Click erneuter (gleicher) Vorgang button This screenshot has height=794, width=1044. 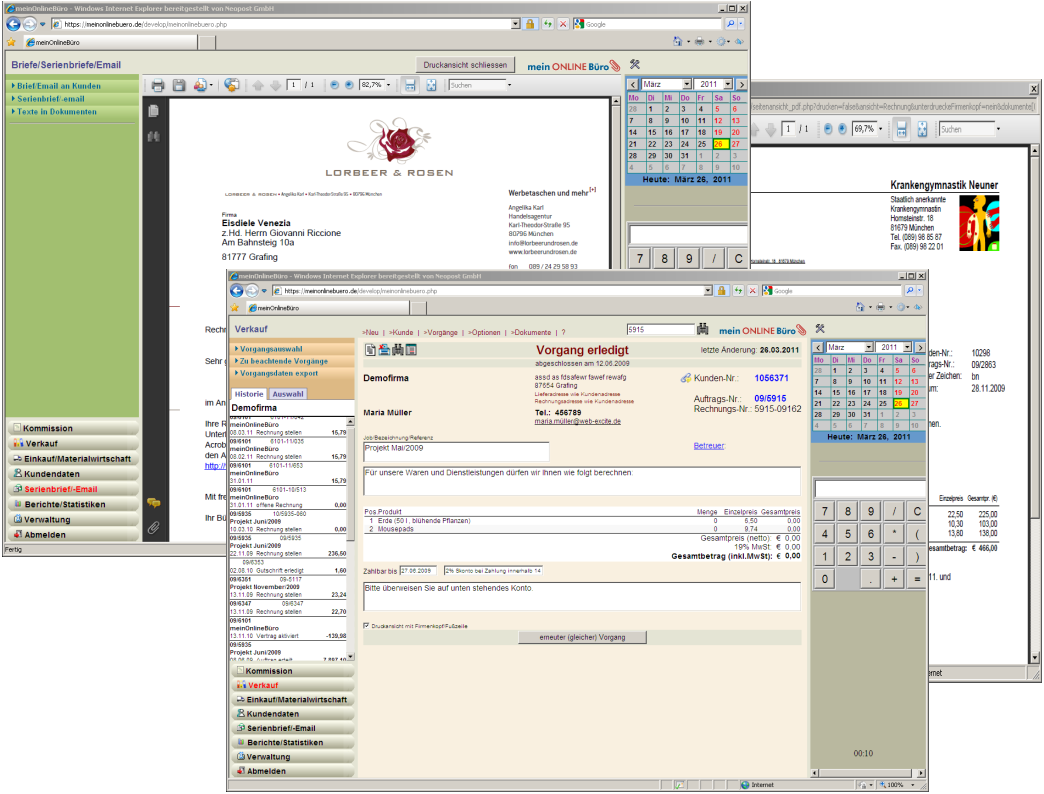tap(582, 637)
